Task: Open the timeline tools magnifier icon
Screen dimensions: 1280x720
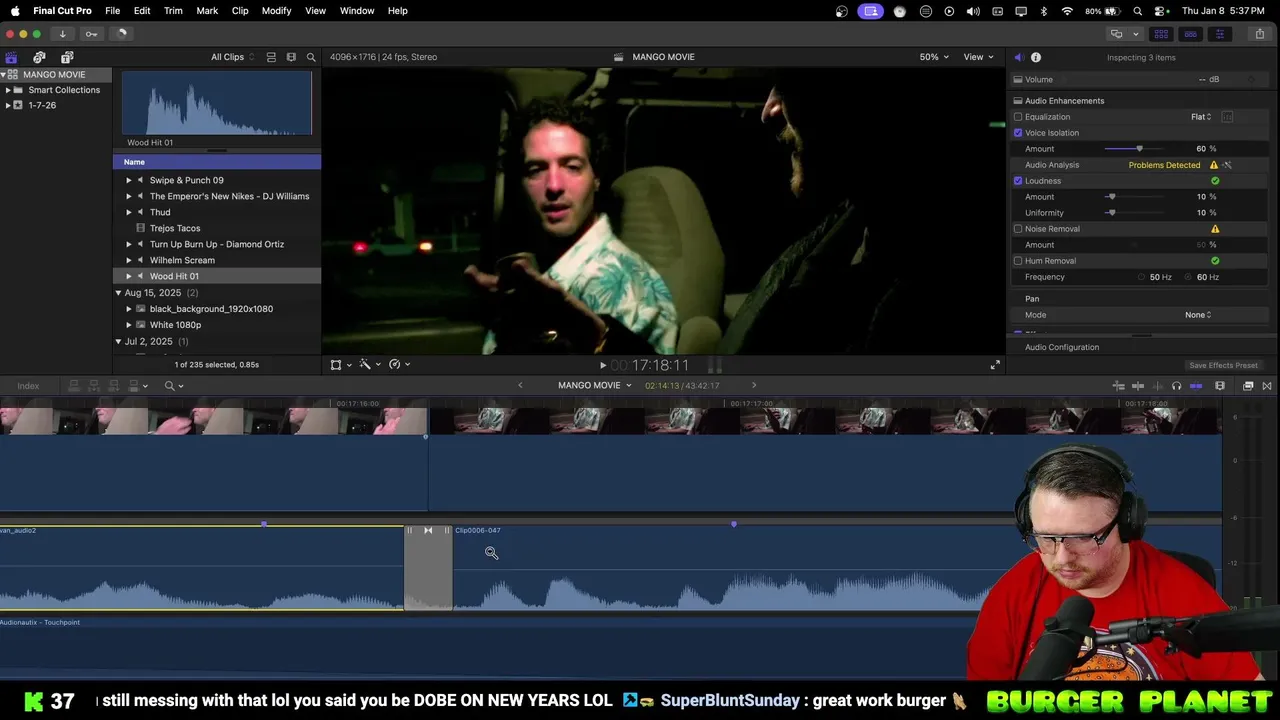Action: pyautogui.click(x=173, y=386)
